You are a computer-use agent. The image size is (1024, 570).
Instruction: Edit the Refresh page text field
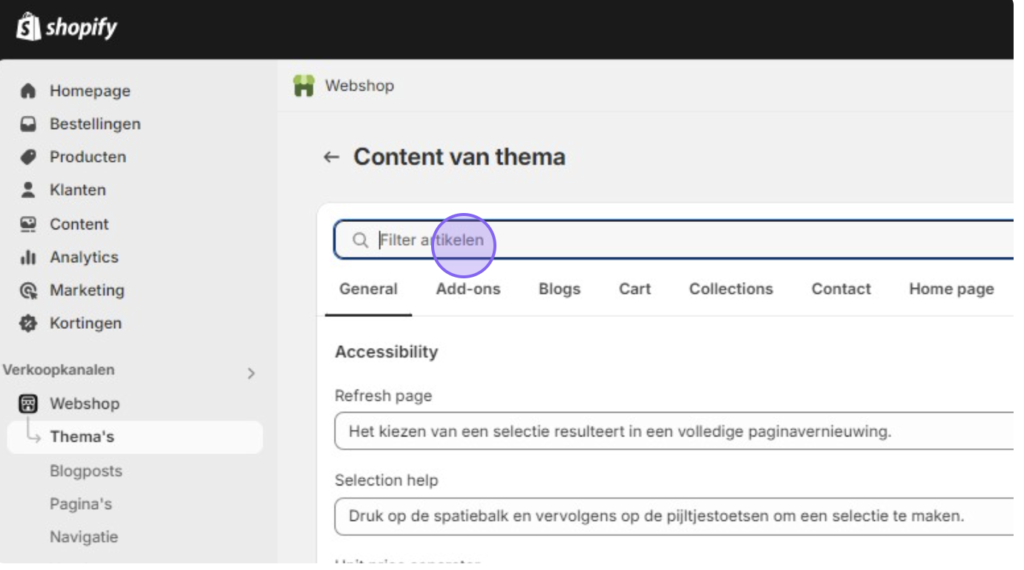point(674,431)
